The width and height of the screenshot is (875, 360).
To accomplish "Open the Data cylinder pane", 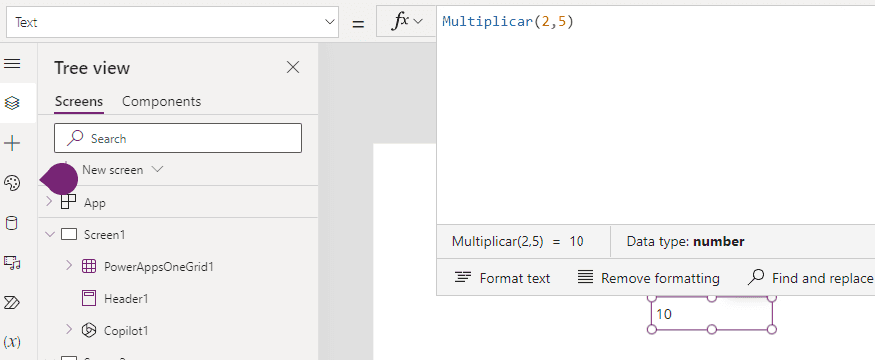I will pos(11,223).
